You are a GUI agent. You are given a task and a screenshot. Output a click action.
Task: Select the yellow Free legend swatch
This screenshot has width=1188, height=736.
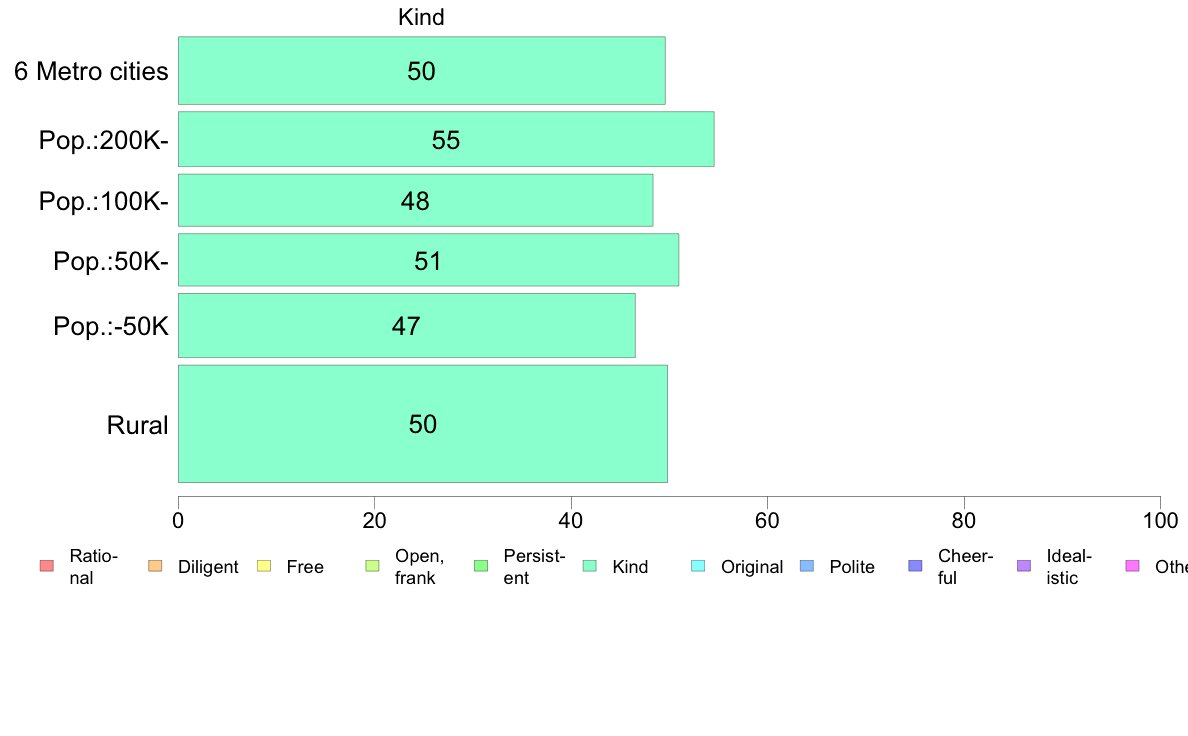(x=264, y=566)
